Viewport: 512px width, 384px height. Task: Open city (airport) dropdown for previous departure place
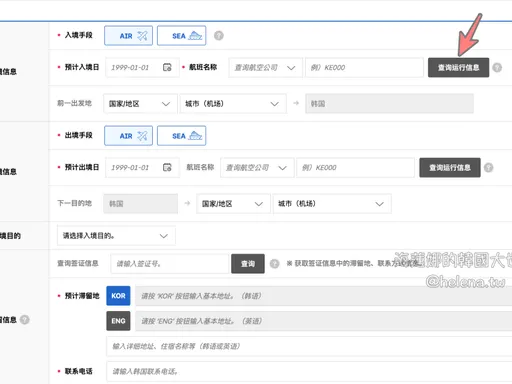click(233, 104)
